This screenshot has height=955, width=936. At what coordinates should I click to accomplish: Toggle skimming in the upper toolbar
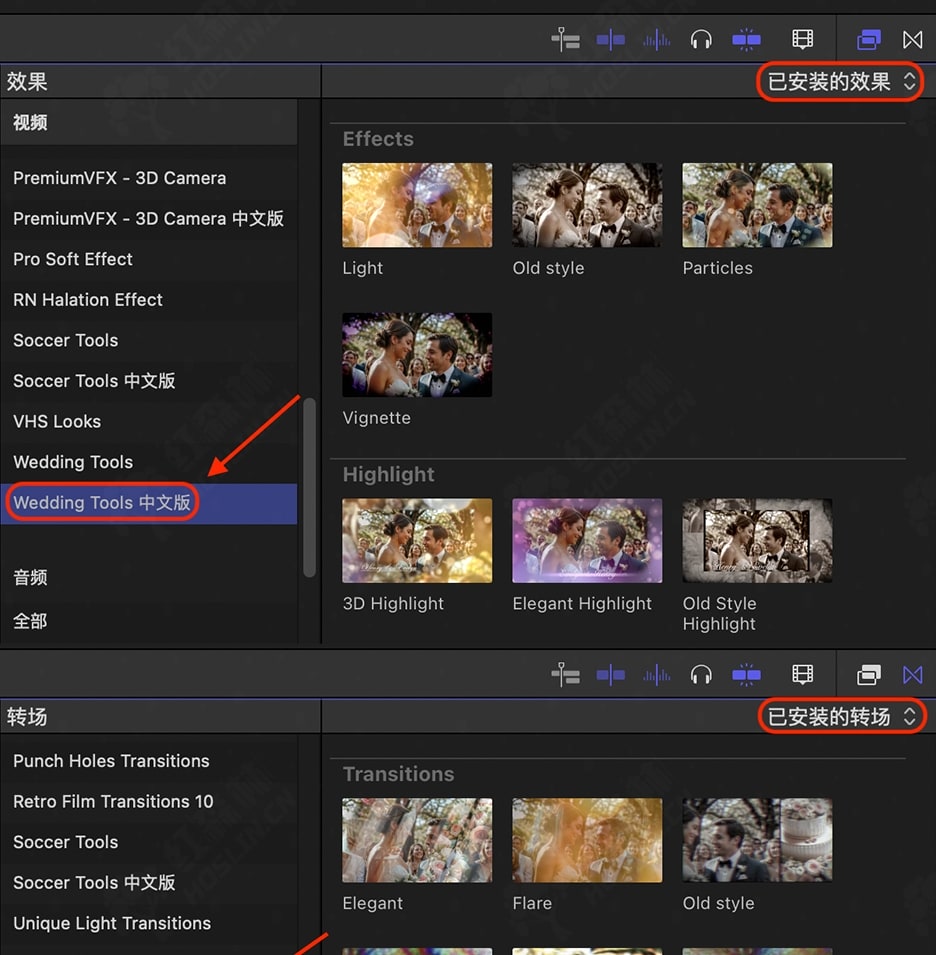pyautogui.click(x=611, y=40)
